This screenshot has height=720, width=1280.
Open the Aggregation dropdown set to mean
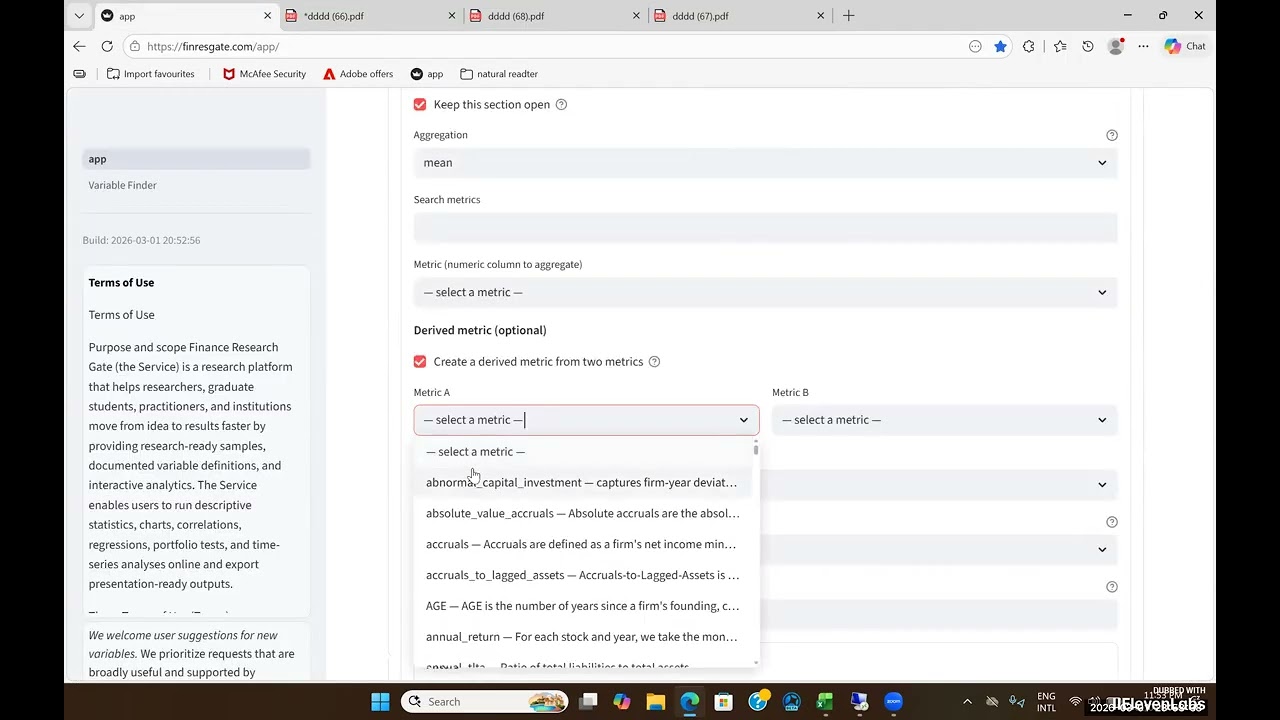pyautogui.click(x=765, y=162)
